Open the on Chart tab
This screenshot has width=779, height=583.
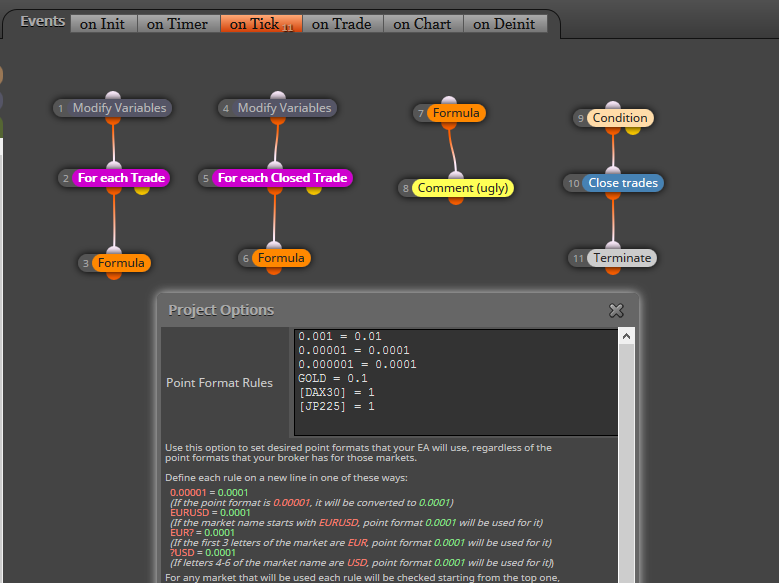pos(422,24)
